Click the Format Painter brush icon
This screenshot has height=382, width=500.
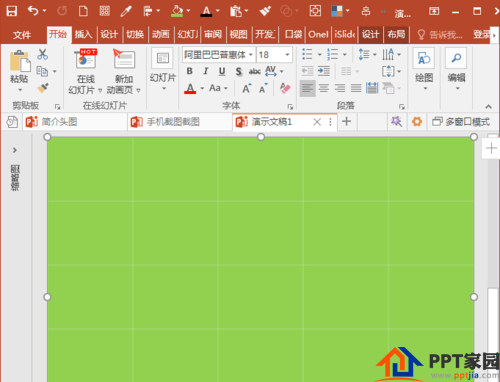(43, 88)
